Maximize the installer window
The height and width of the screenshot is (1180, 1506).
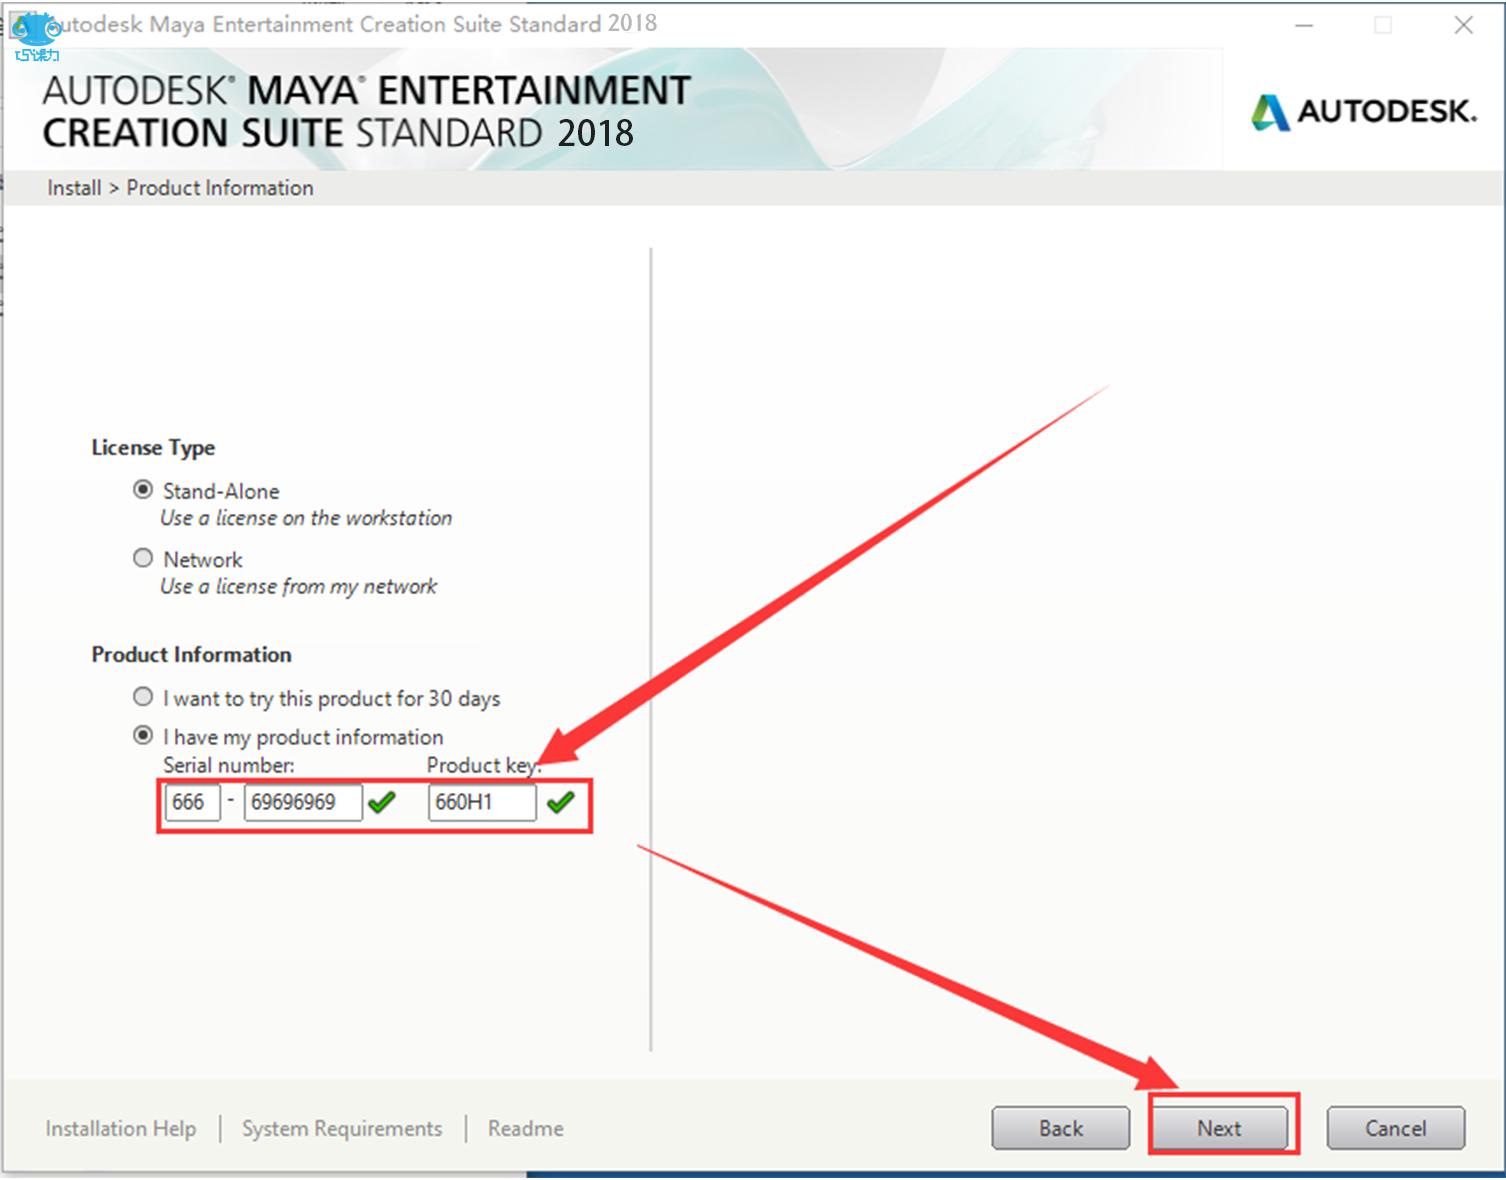(1383, 25)
